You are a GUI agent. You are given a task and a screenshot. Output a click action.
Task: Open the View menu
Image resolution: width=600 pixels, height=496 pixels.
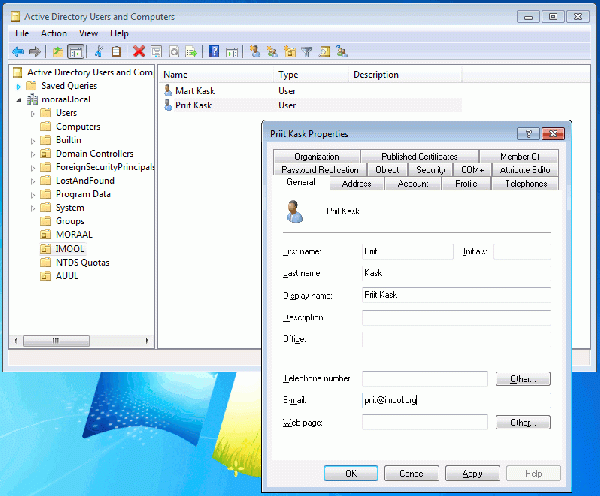[x=88, y=33]
